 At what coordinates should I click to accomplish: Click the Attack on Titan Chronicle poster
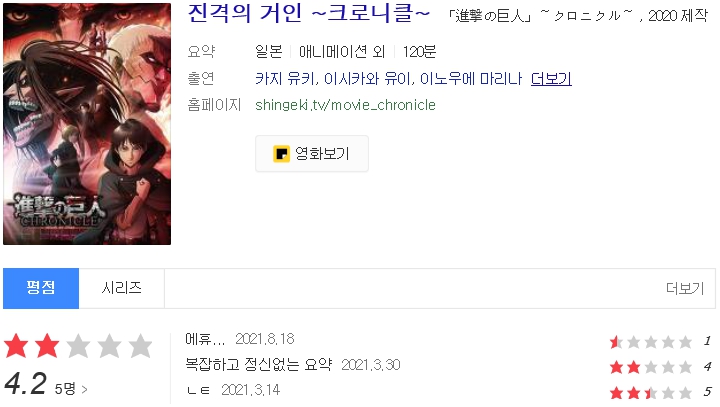point(87,124)
